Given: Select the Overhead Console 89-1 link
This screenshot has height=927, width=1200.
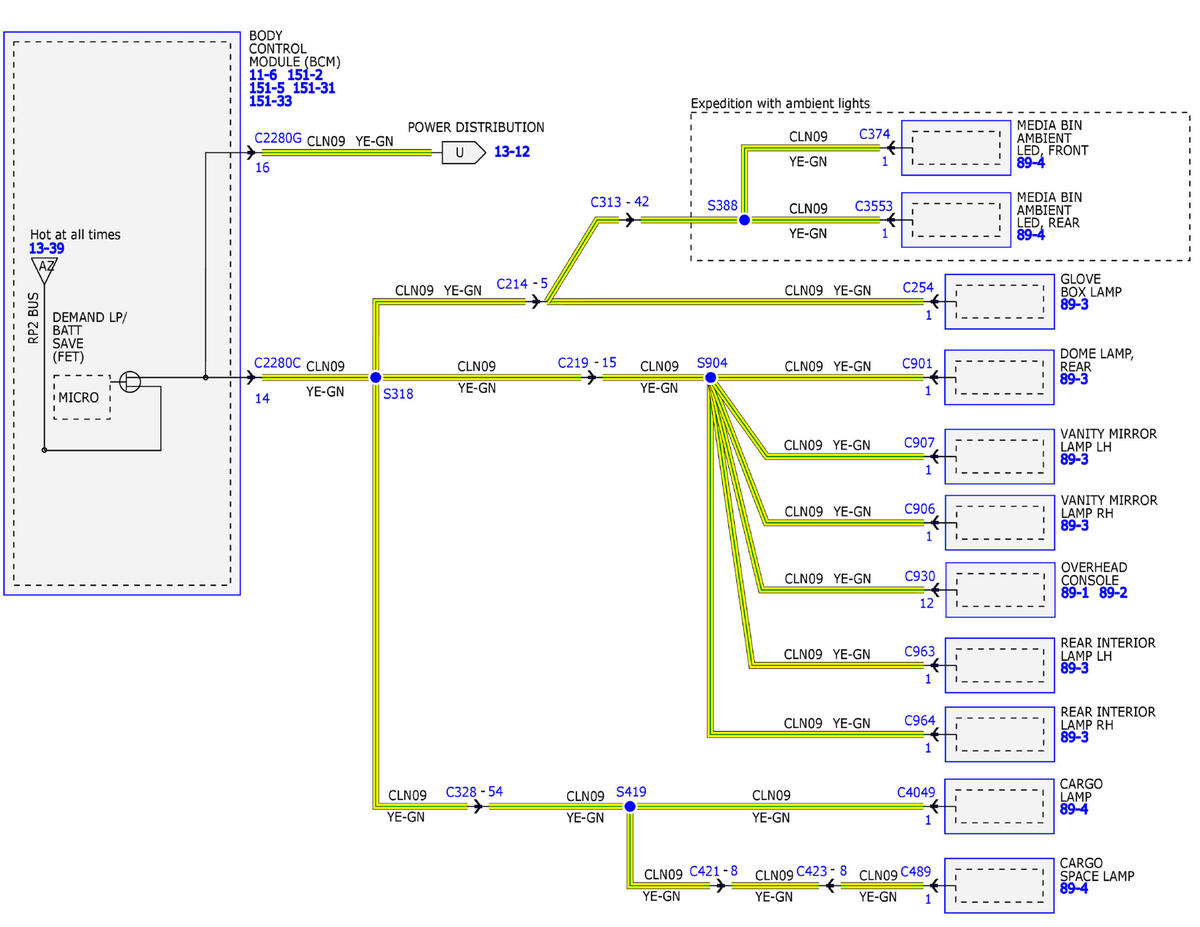Looking at the screenshot, I should [x=1074, y=593].
